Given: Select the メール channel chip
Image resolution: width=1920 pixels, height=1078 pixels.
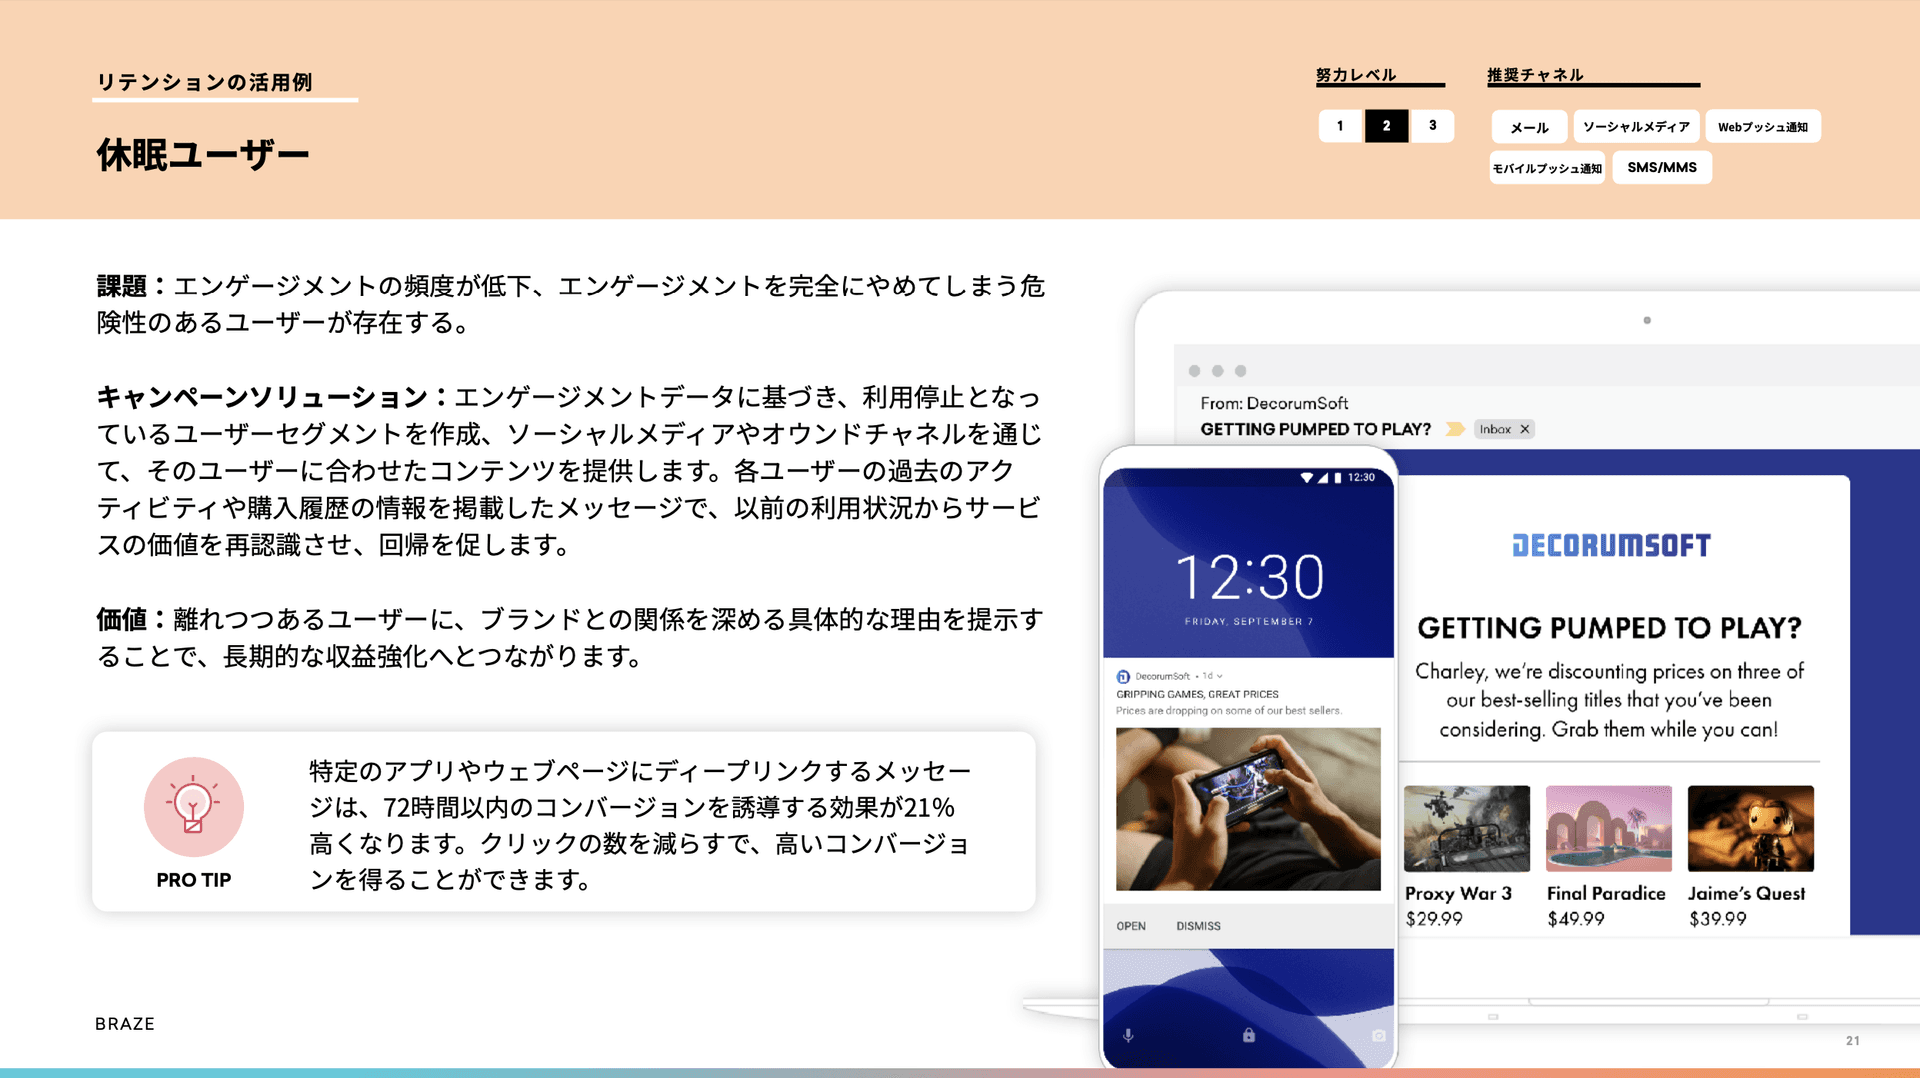Looking at the screenshot, I should point(1529,127).
